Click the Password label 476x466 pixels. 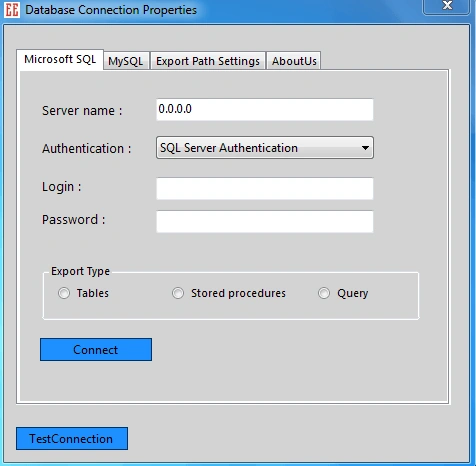(x=73, y=220)
